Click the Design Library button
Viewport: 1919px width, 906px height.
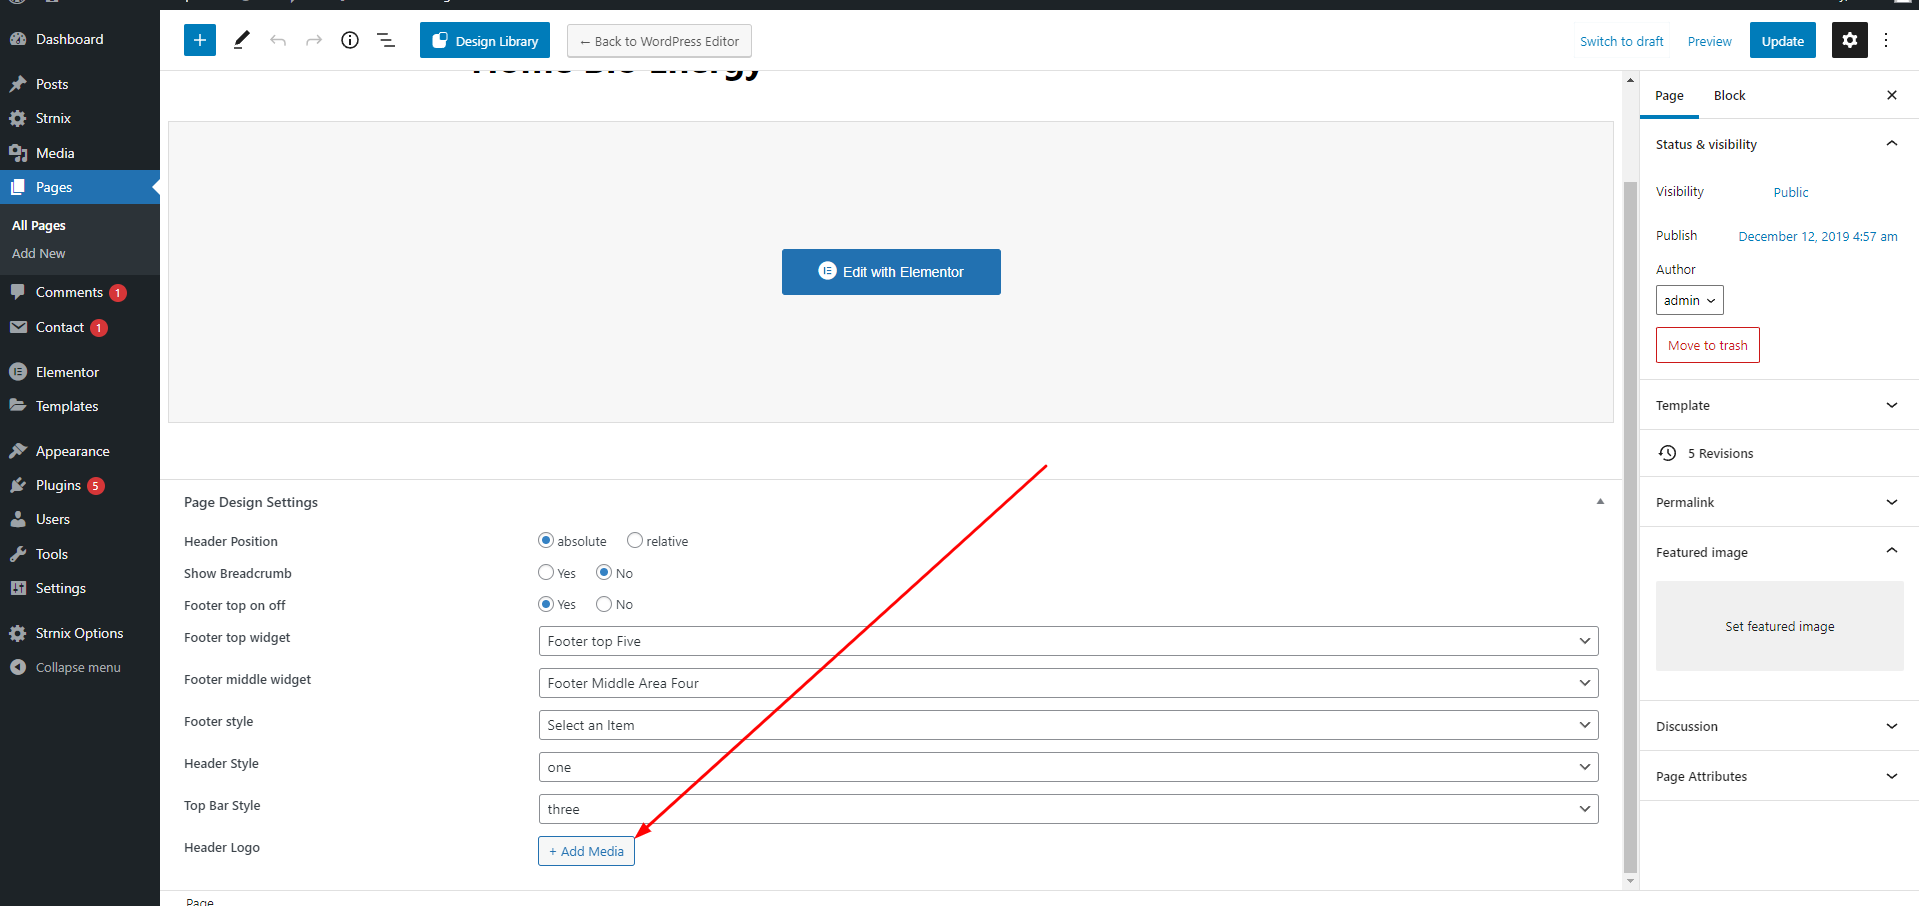485,40
